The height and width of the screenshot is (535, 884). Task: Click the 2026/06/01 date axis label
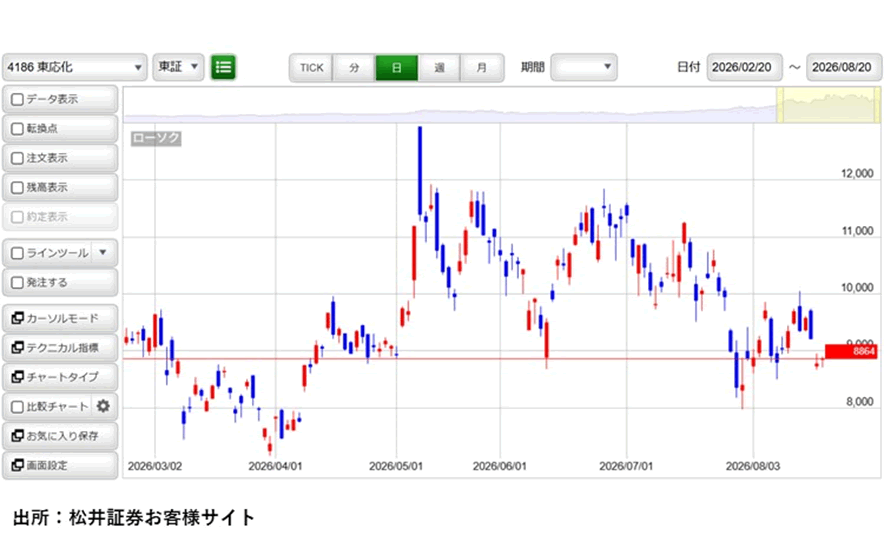tap(500, 466)
